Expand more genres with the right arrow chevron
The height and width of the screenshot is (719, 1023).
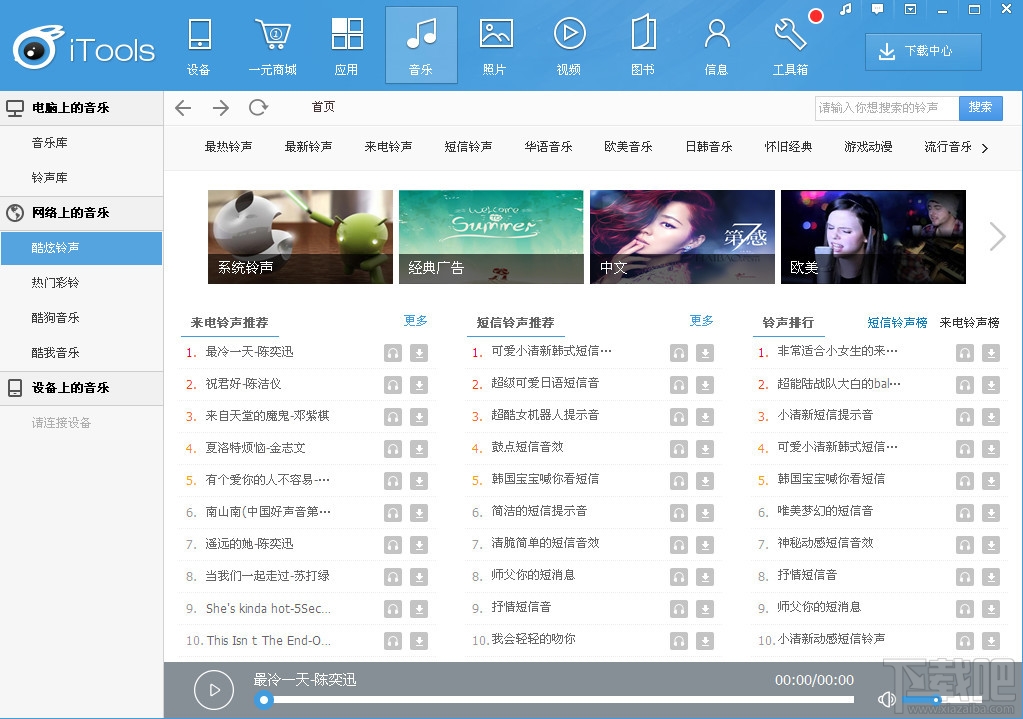coord(984,146)
